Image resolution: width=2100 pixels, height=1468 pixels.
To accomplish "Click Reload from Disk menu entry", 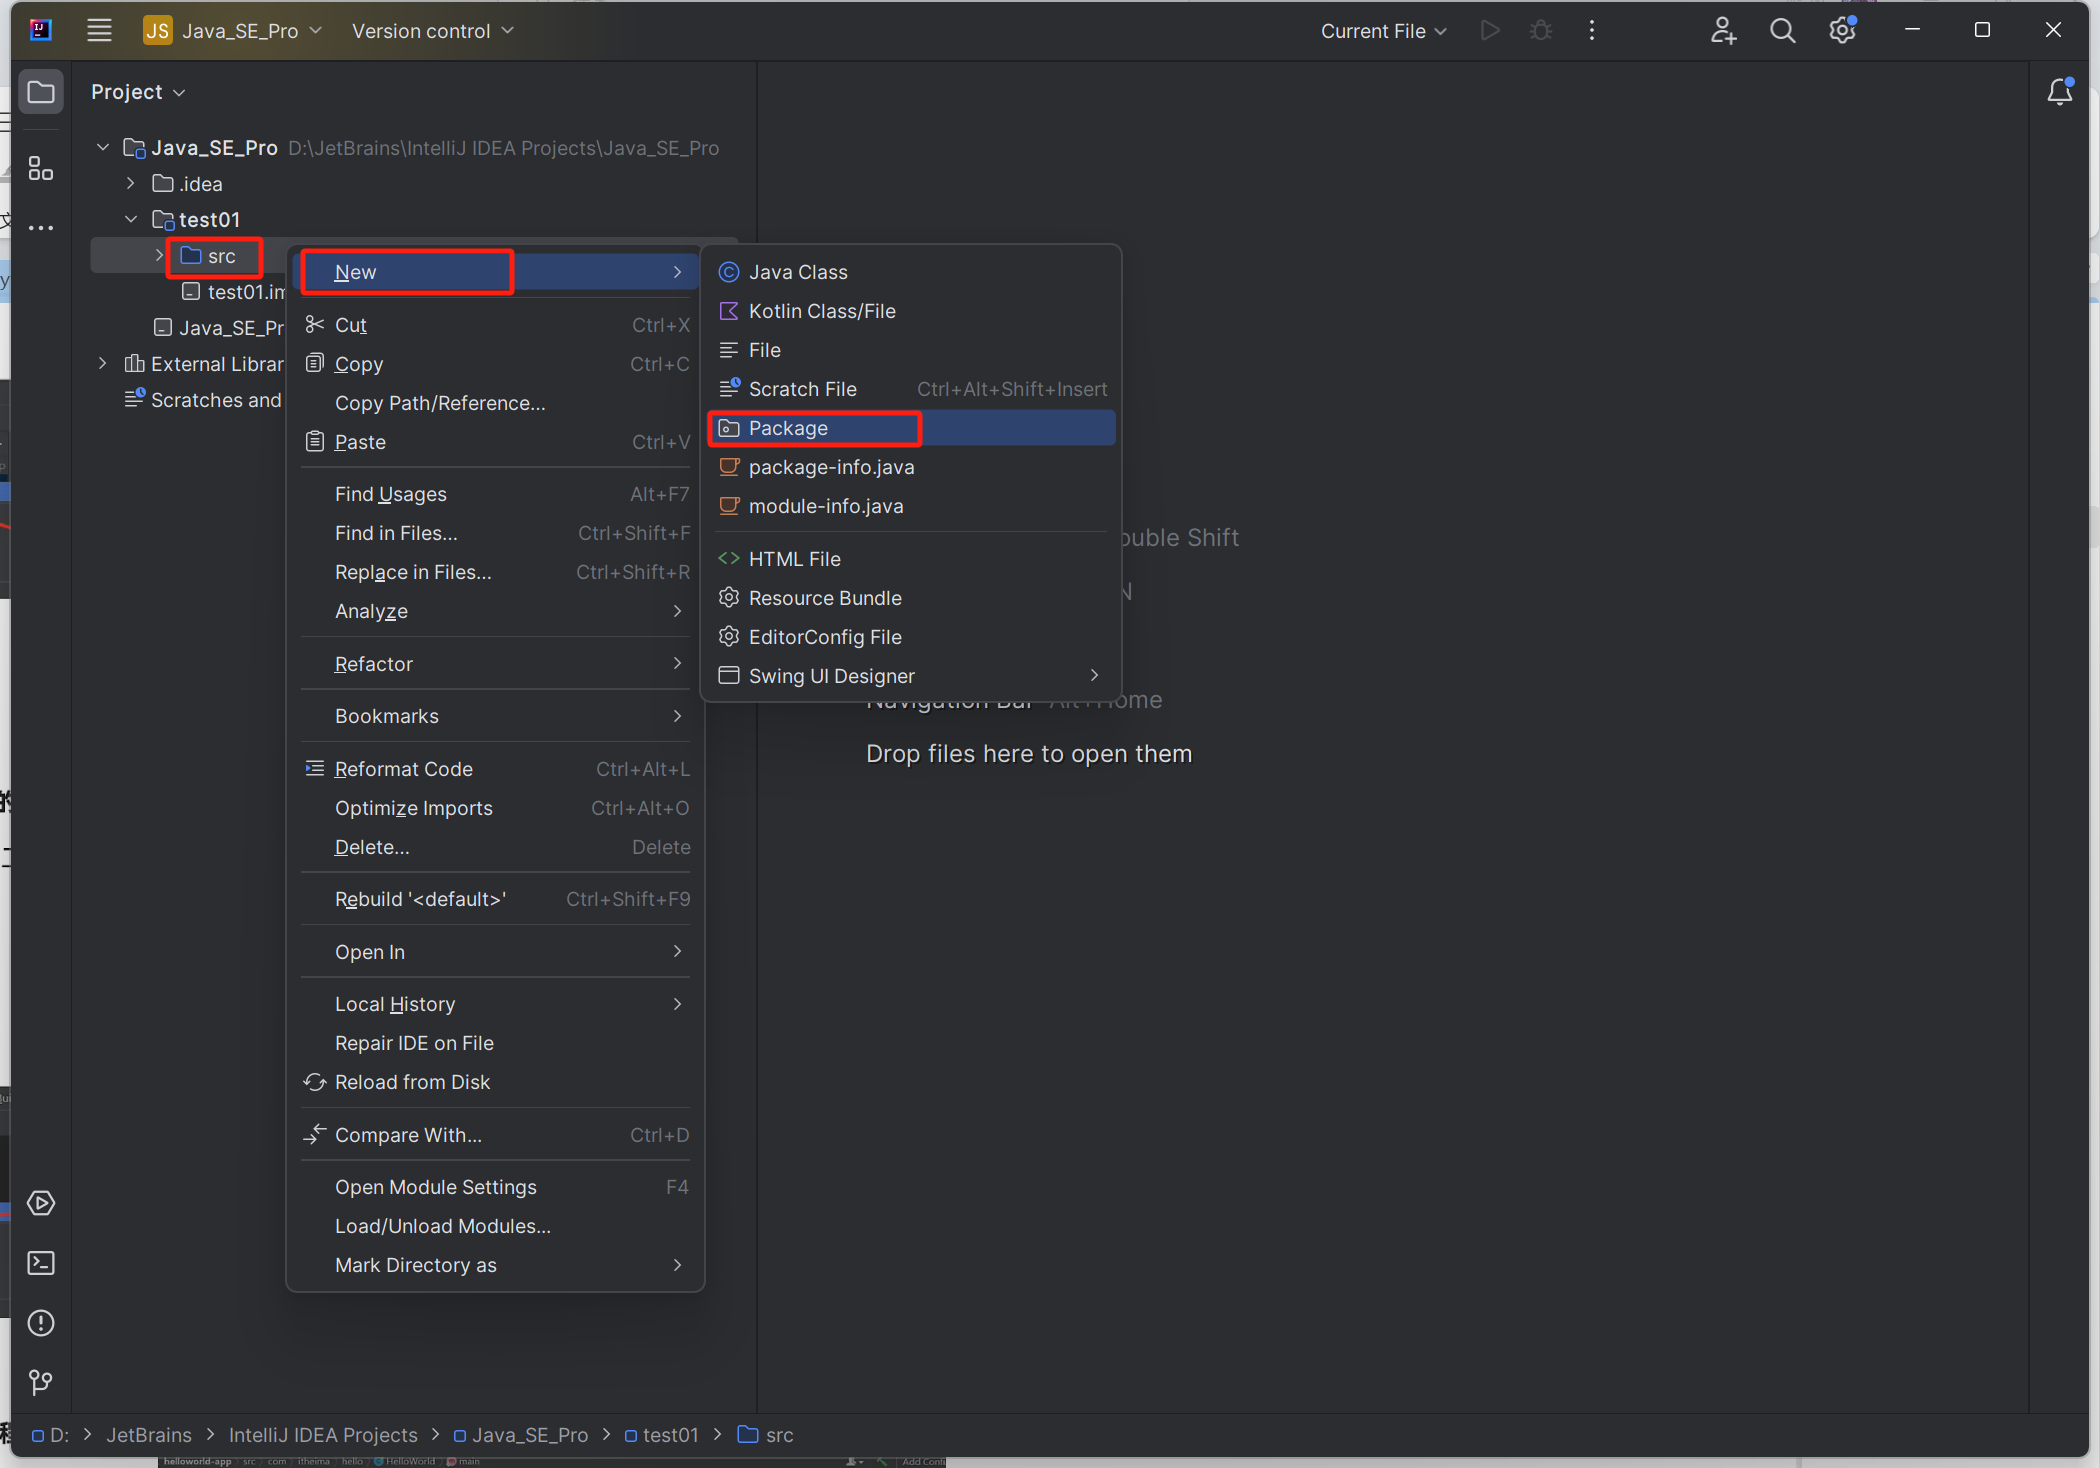I will coord(412,1082).
